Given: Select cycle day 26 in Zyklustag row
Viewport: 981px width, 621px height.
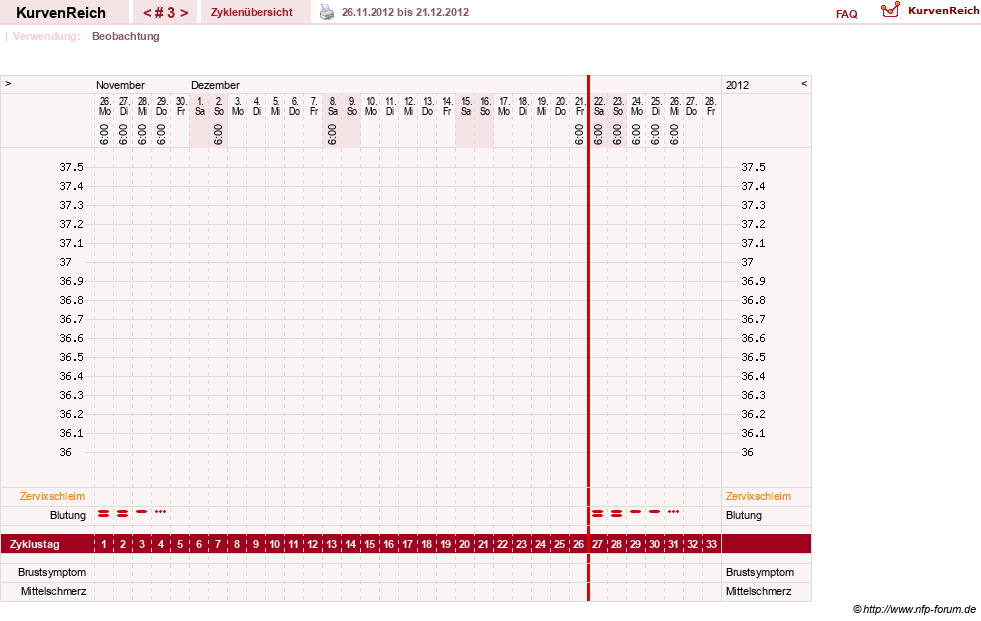Looking at the screenshot, I should click(578, 544).
